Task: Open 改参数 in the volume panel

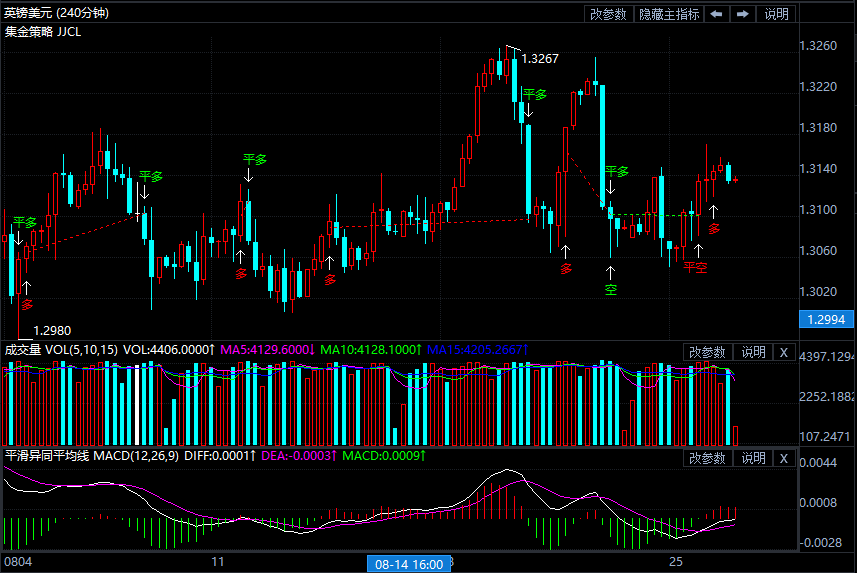Action: (708, 352)
